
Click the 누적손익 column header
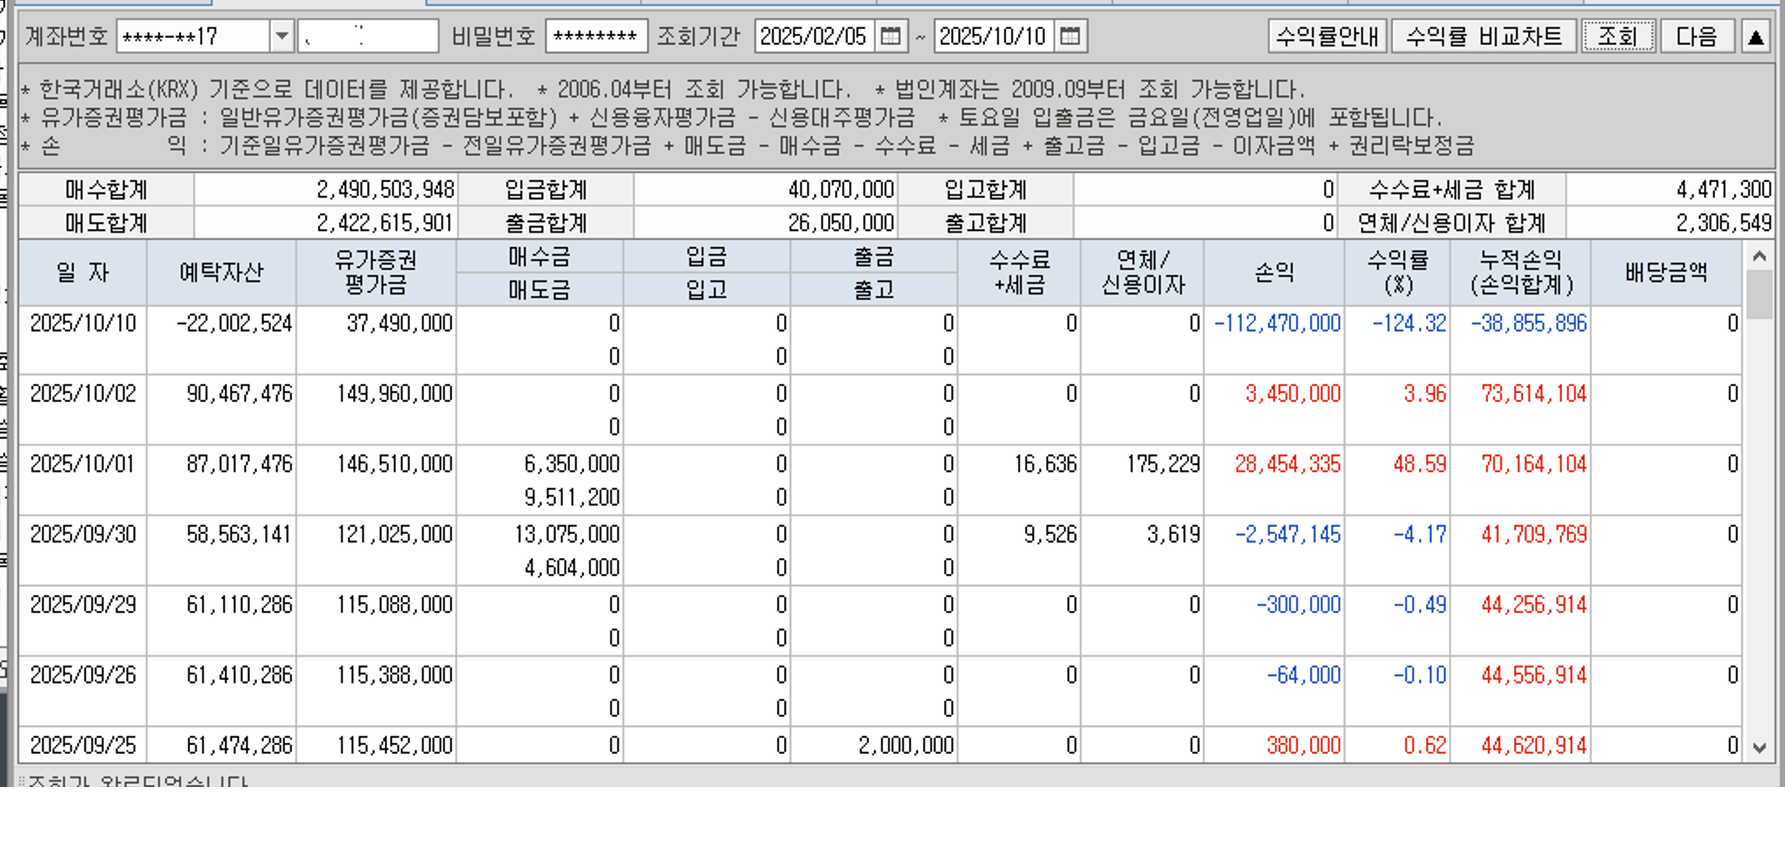(x=1521, y=273)
